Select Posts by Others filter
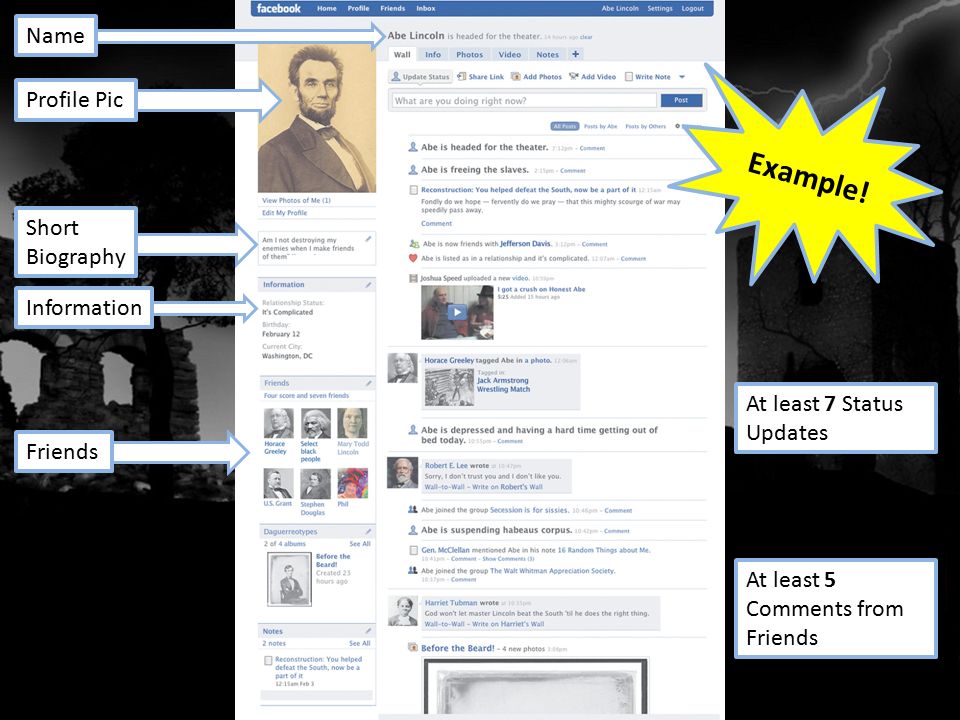Image resolution: width=960 pixels, height=720 pixels. pos(645,126)
